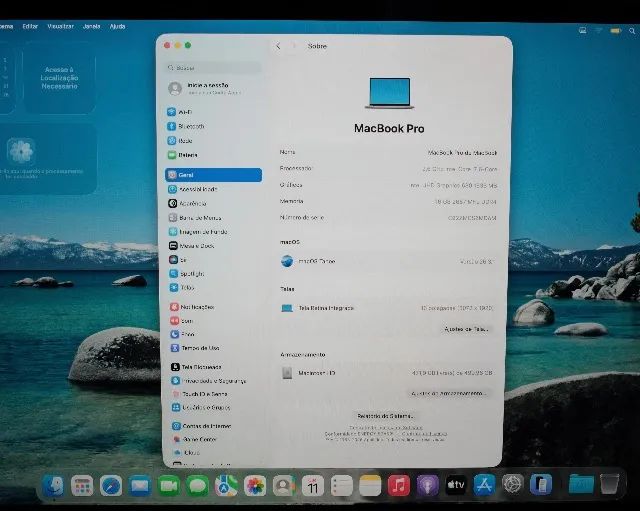Open Acessibilidade in the sidebar
Image resolution: width=640 pixels, height=511 pixels.
pos(193,189)
